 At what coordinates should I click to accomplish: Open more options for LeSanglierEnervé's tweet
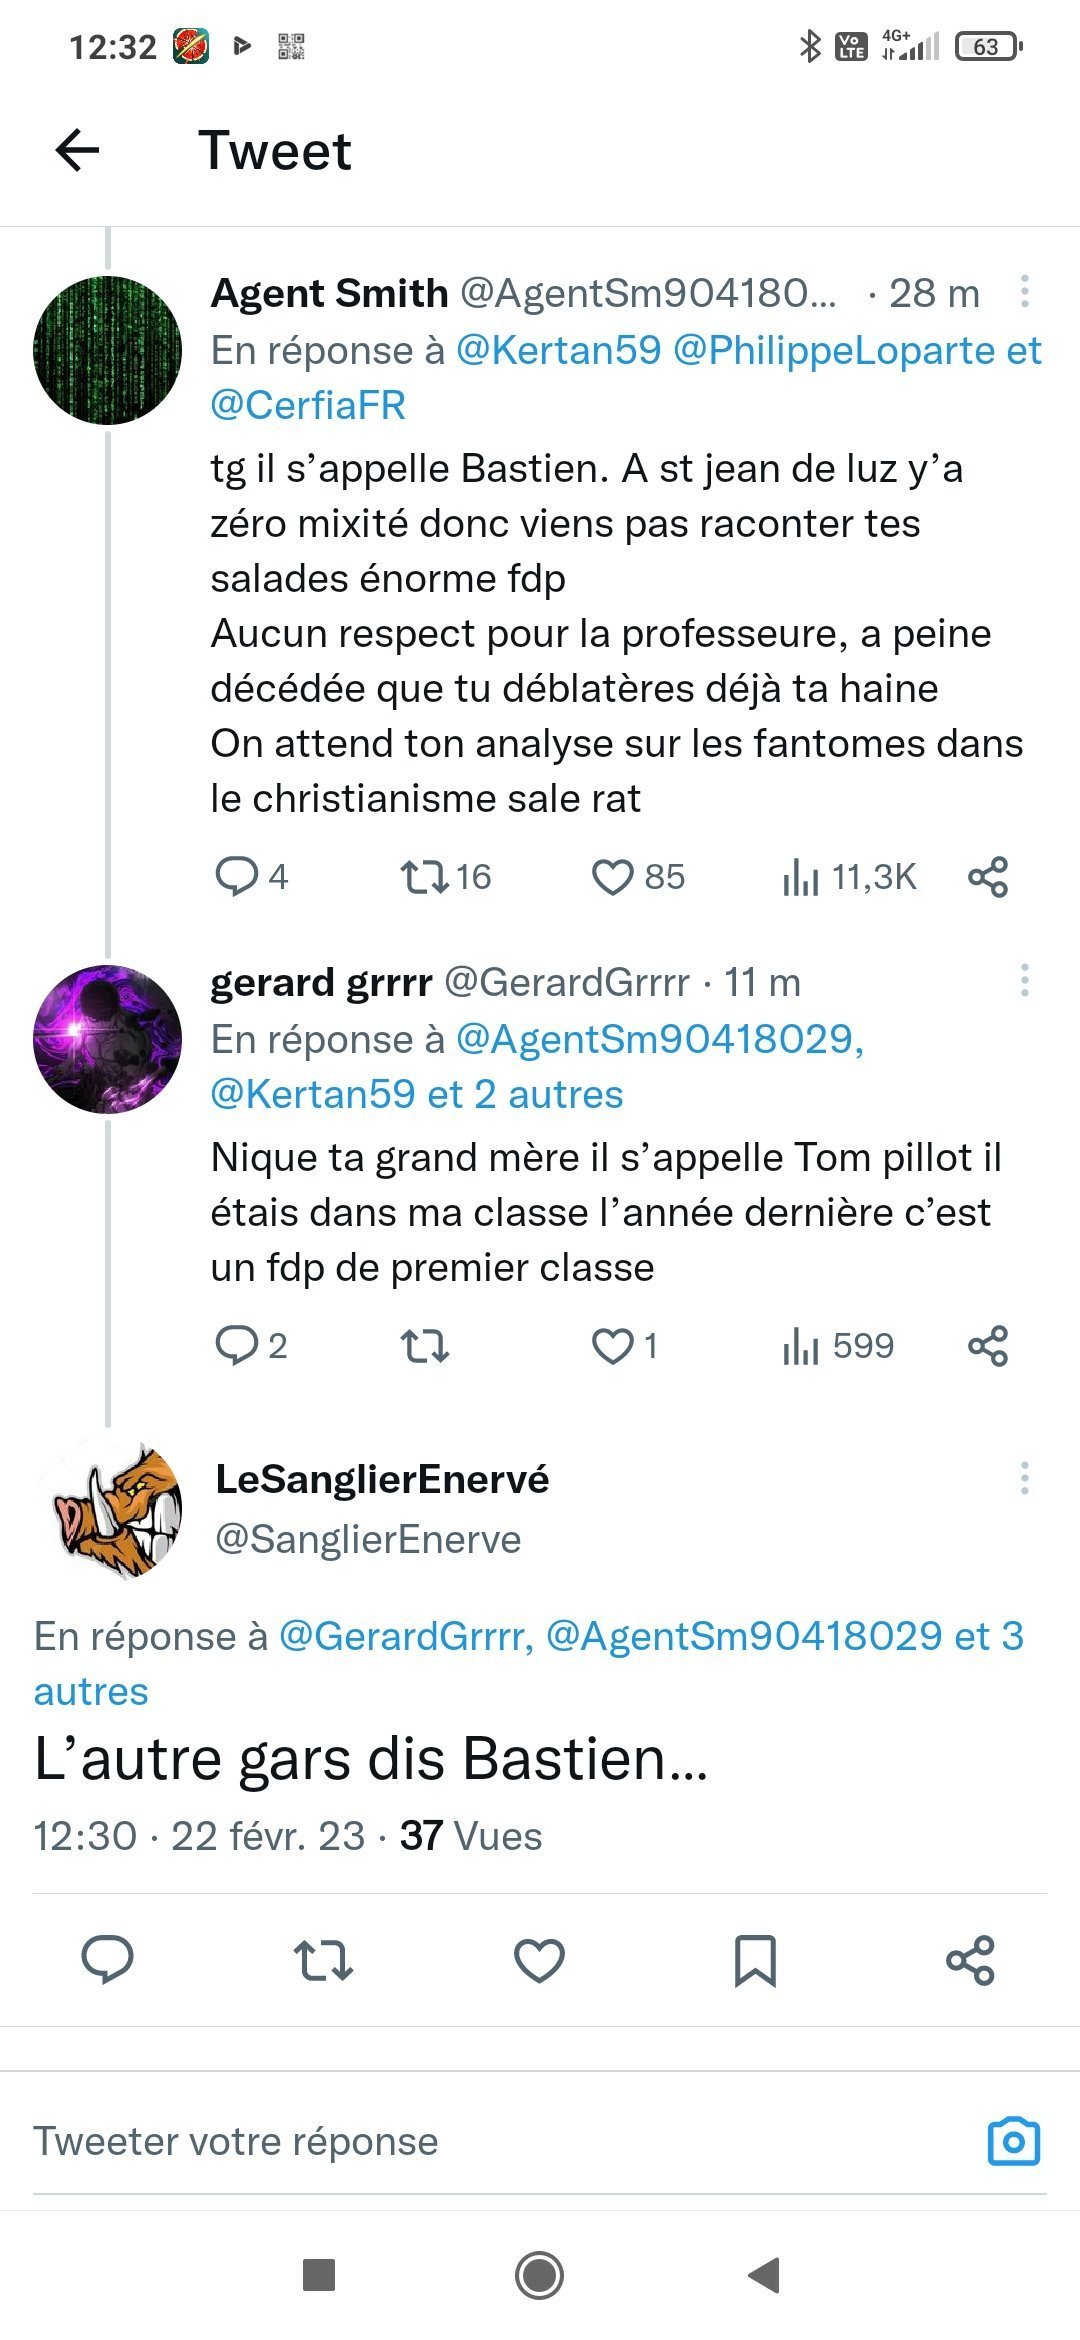click(1024, 1478)
